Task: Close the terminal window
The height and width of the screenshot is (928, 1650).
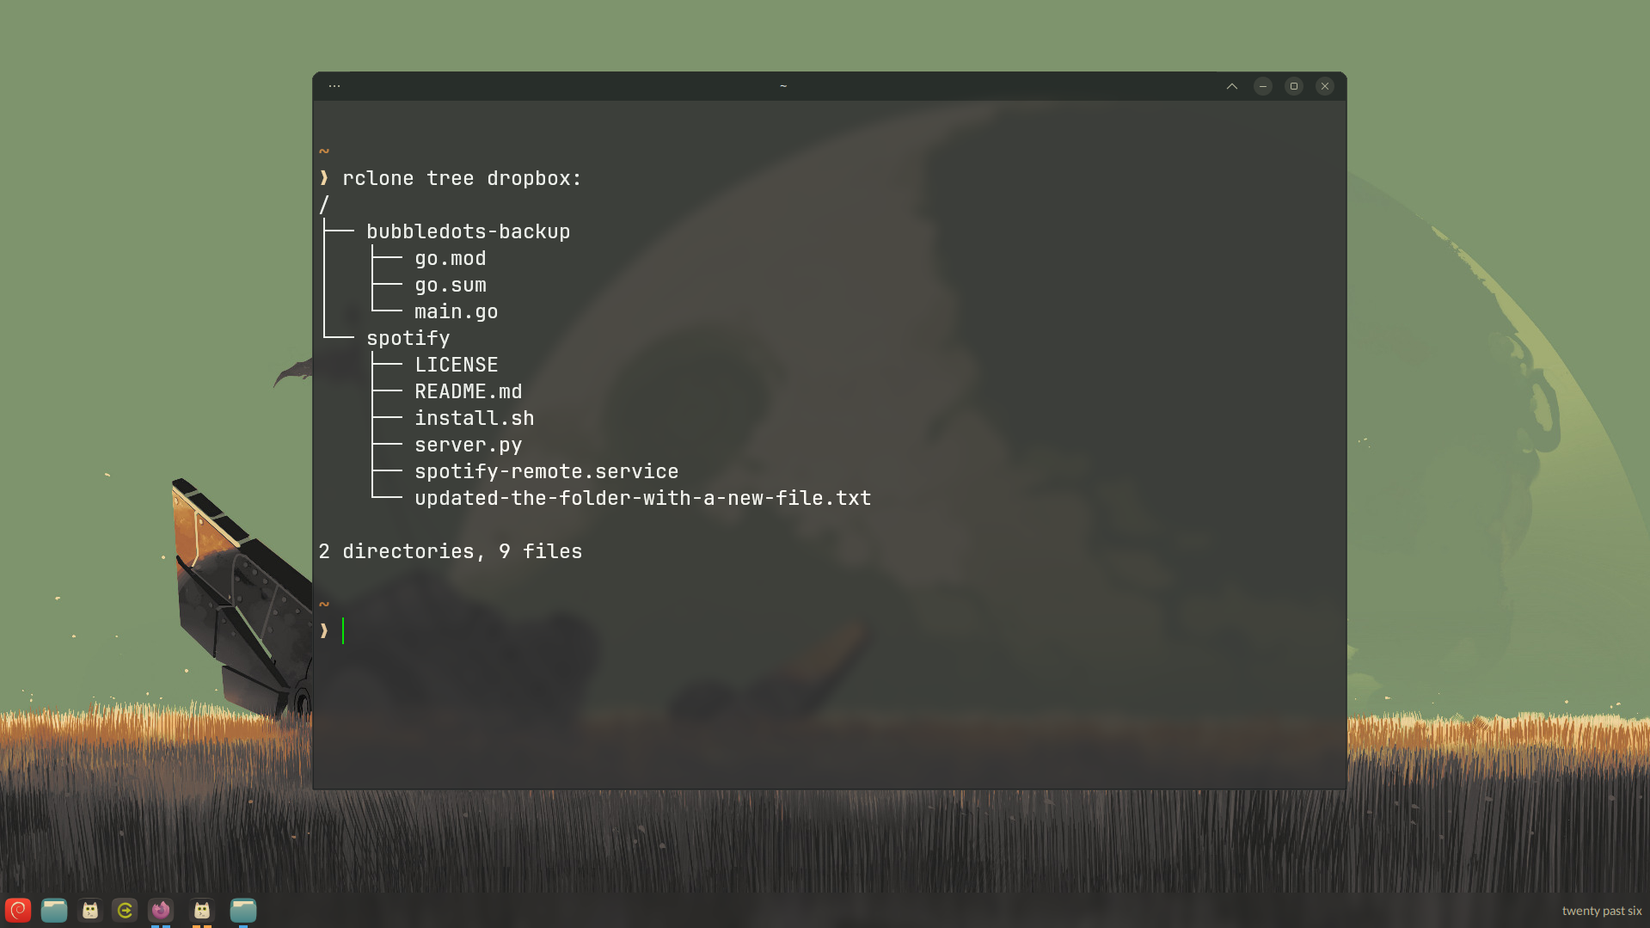Action: (x=1325, y=86)
